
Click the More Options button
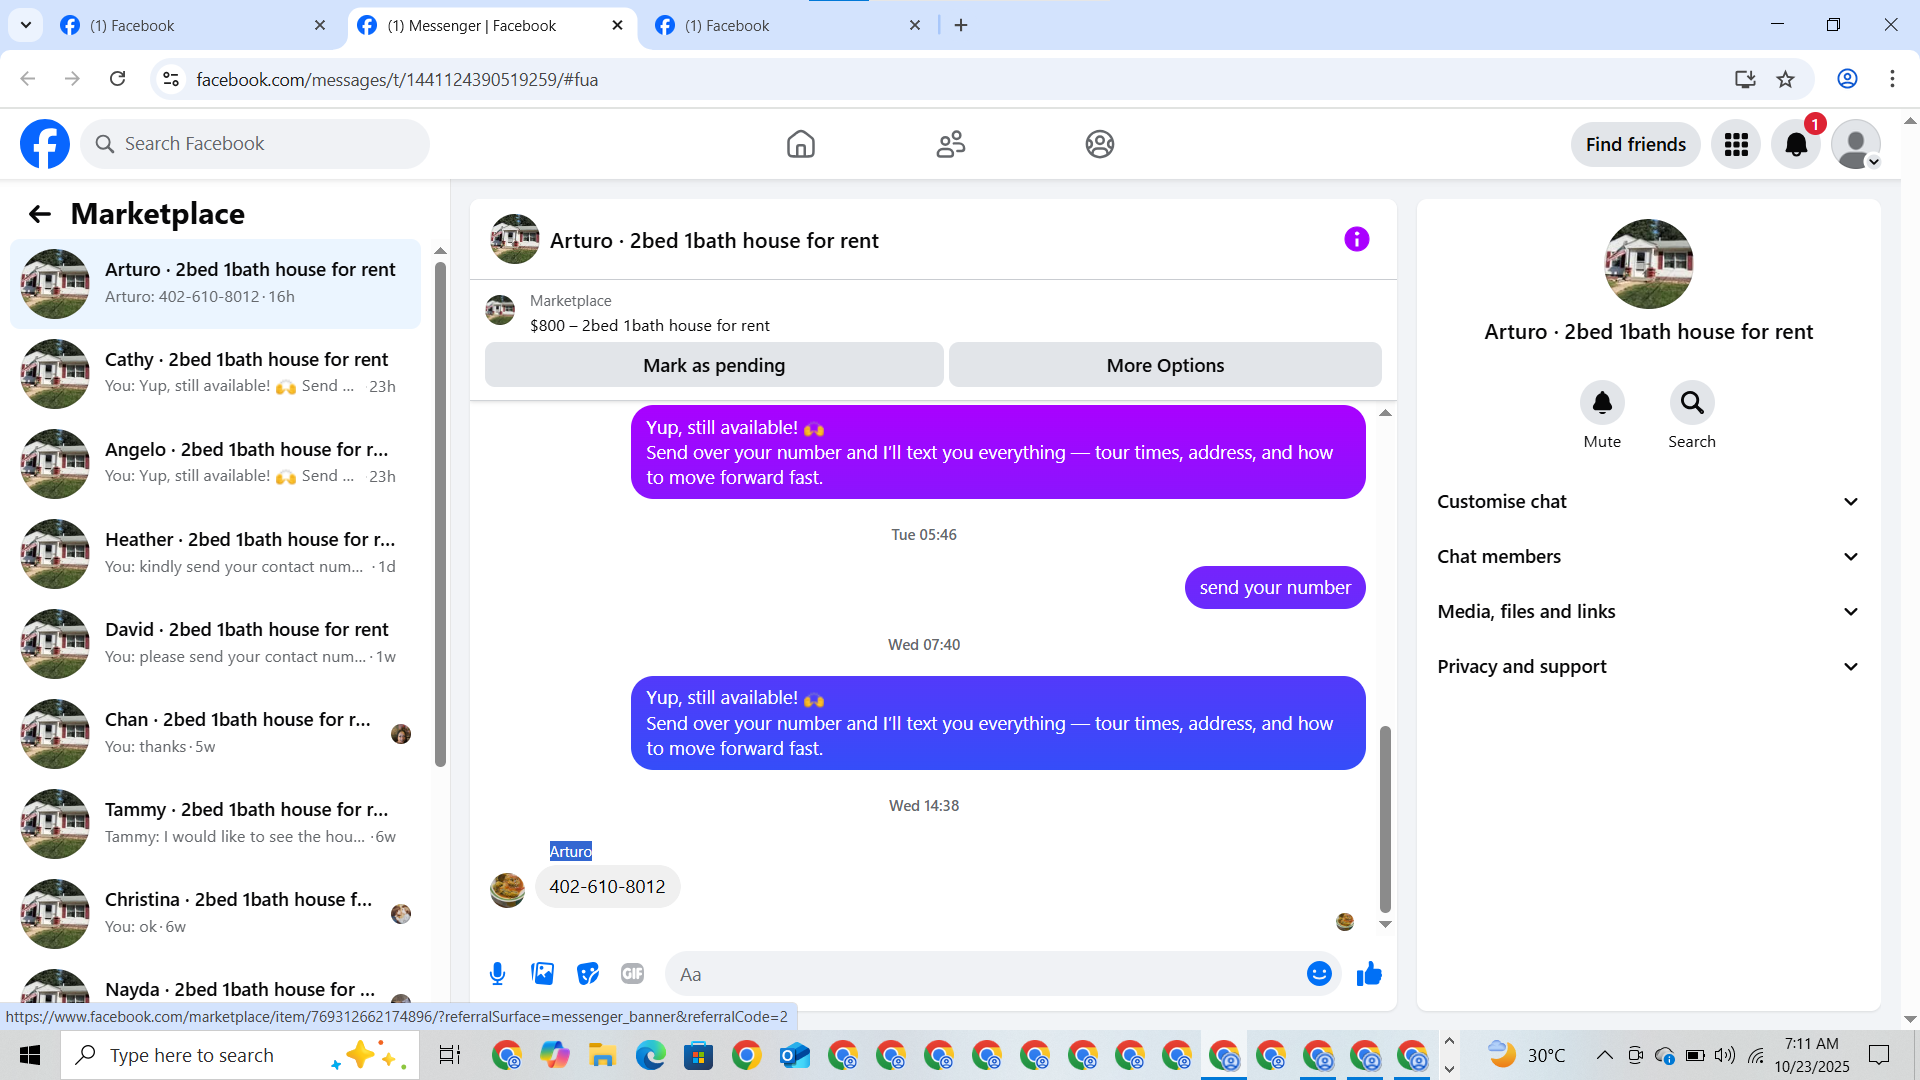pyautogui.click(x=1165, y=366)
